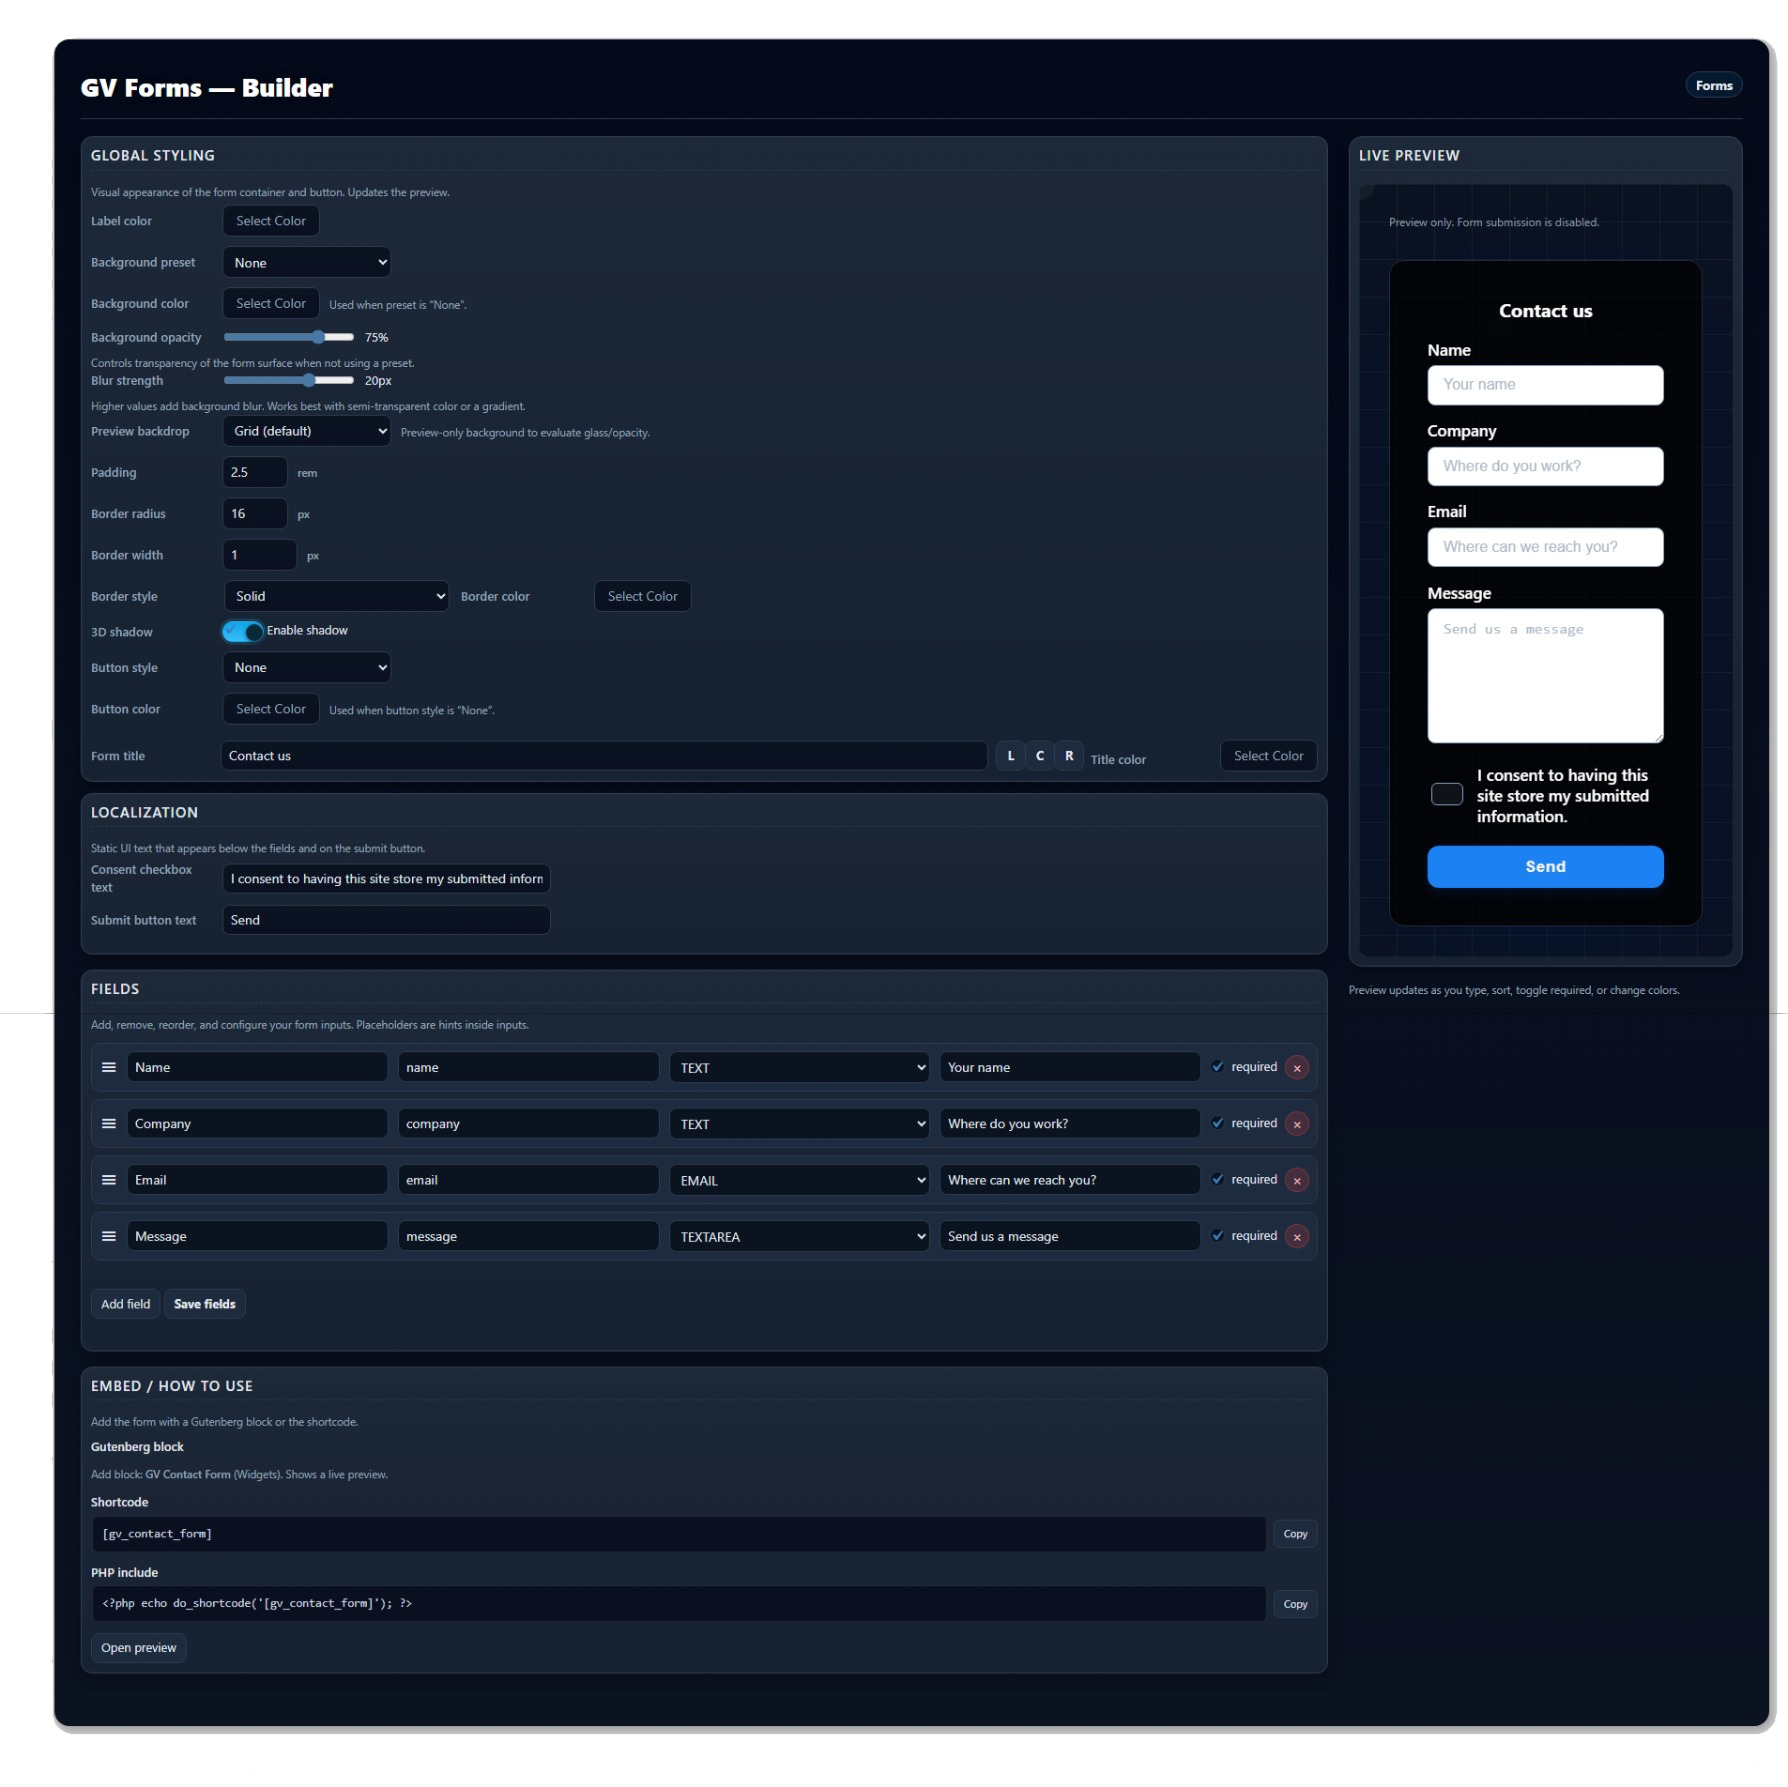Center form title with C button
This screenshot has width=1788, height=1787.
(x=1040, y=756)
